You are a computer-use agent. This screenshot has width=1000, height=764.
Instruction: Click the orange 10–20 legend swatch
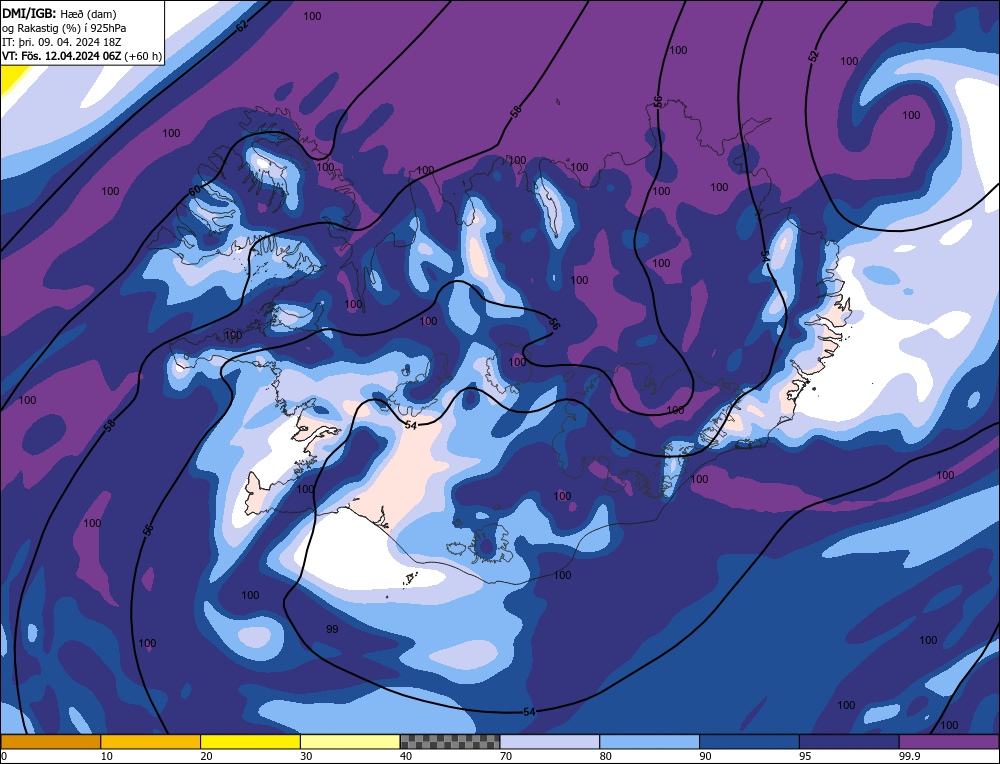tap(151, 742)
